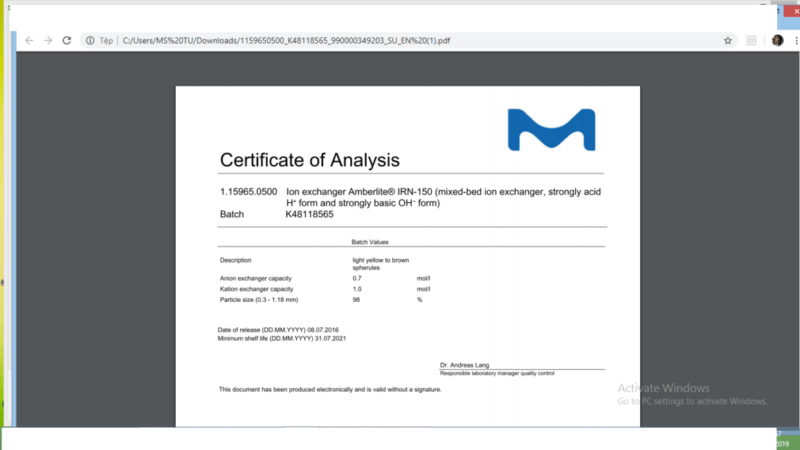
Task: Select batch number K48118565
Action: pos(309,214)
